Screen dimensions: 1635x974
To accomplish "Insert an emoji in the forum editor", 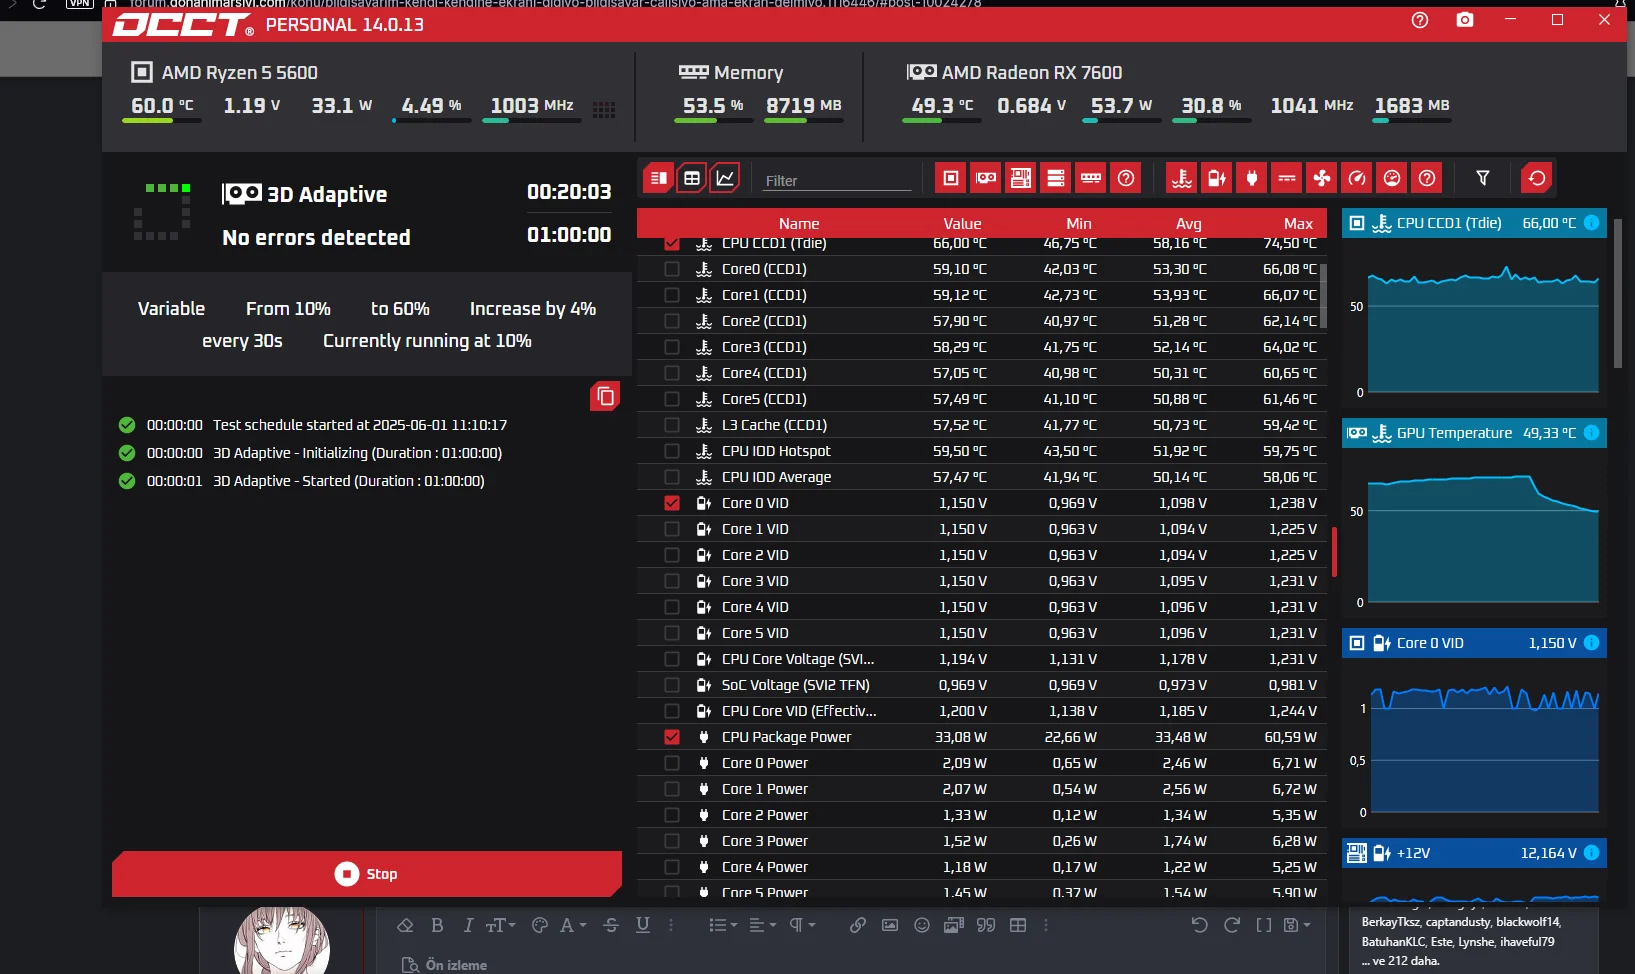I will coord(922,925).
